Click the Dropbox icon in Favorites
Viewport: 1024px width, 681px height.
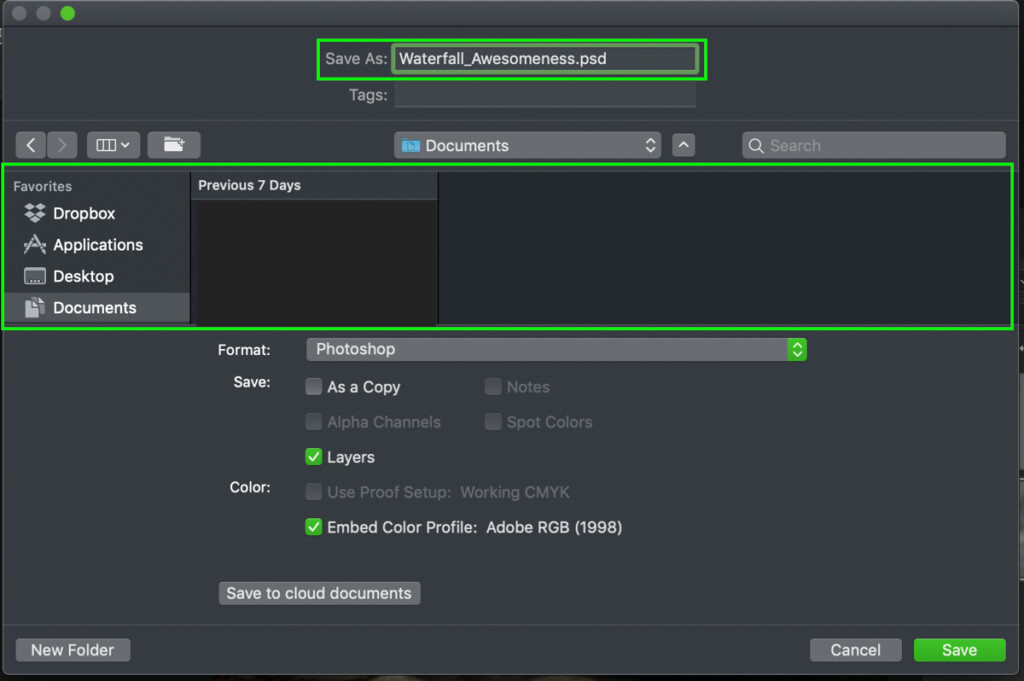(x=35, y=213)
